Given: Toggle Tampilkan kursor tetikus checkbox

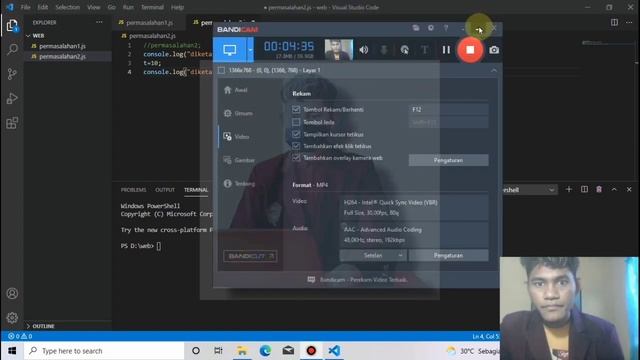Looking at the screenshot, I should pos(296,134).
